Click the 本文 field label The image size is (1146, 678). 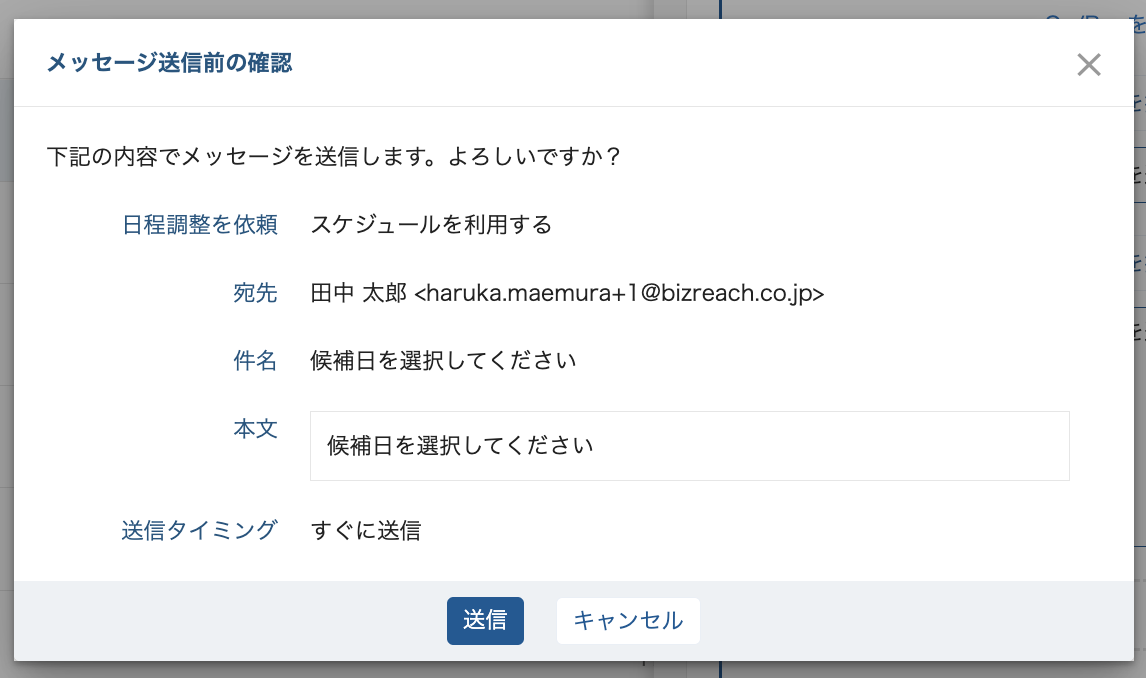click(255, 429)
